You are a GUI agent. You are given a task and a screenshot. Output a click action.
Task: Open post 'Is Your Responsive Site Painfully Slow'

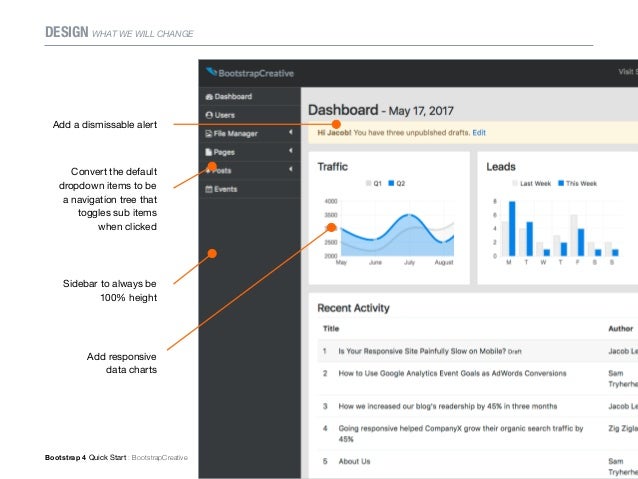[x=422, y=351]
